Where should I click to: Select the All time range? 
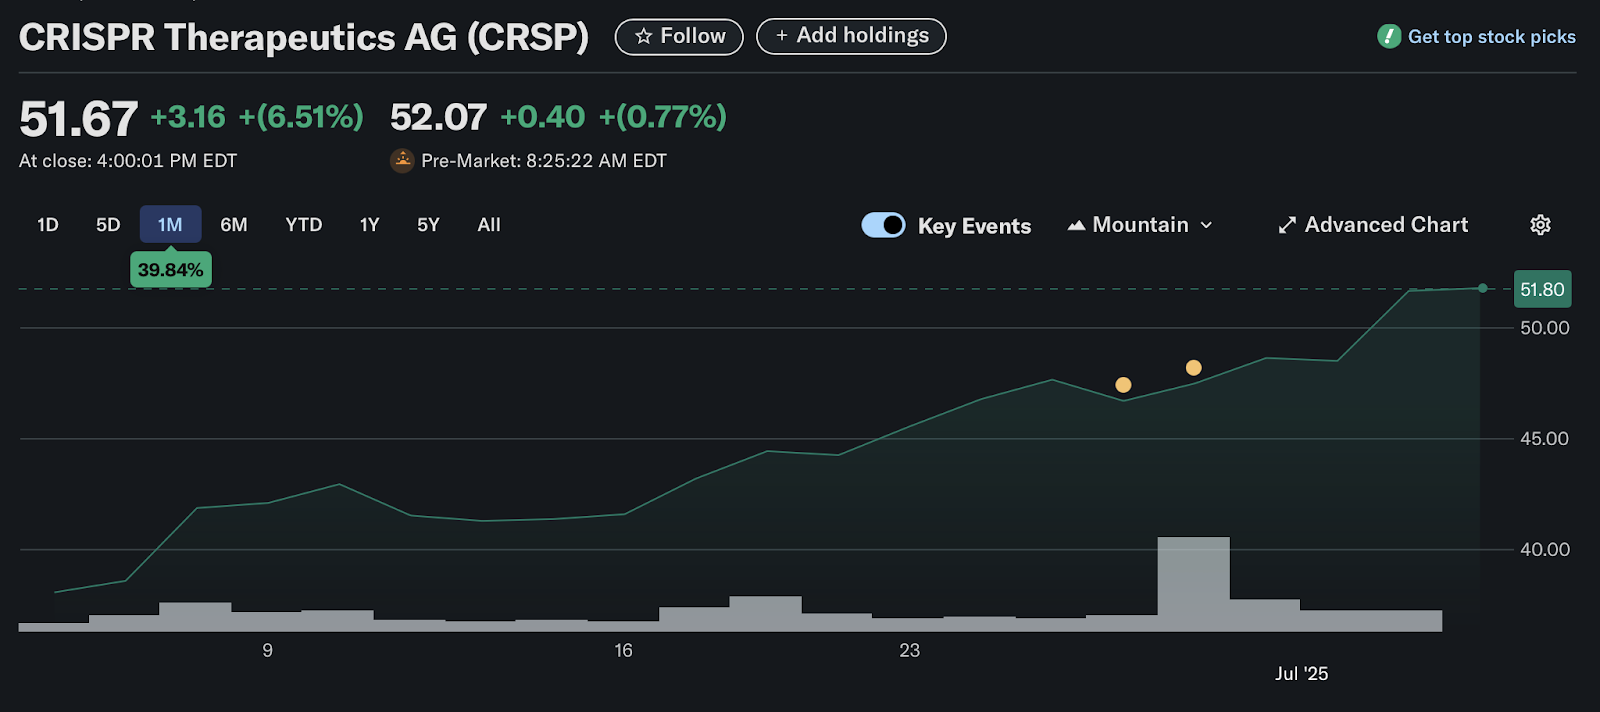489,225
